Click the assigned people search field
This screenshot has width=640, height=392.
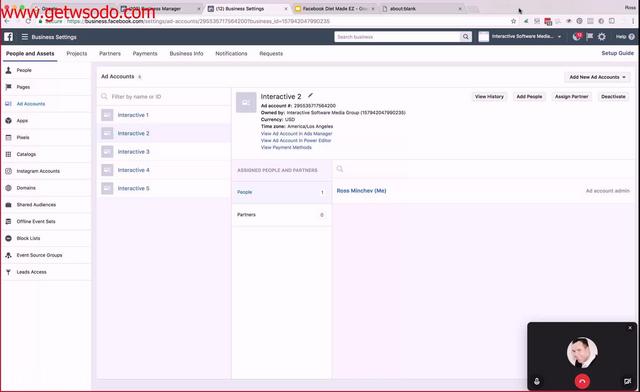pos(484,169)
